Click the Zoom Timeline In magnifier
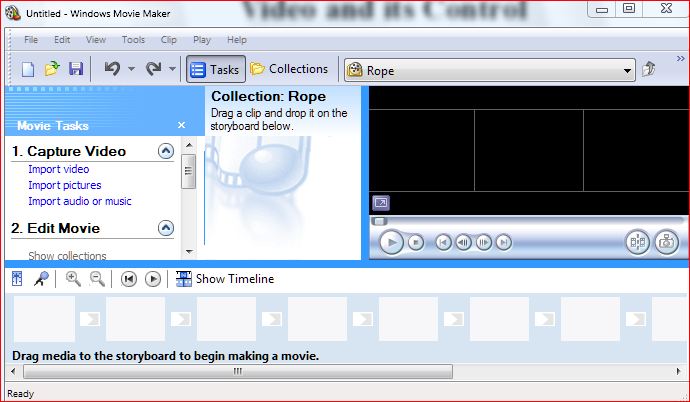The image size is (690, 402). point(73,279)
